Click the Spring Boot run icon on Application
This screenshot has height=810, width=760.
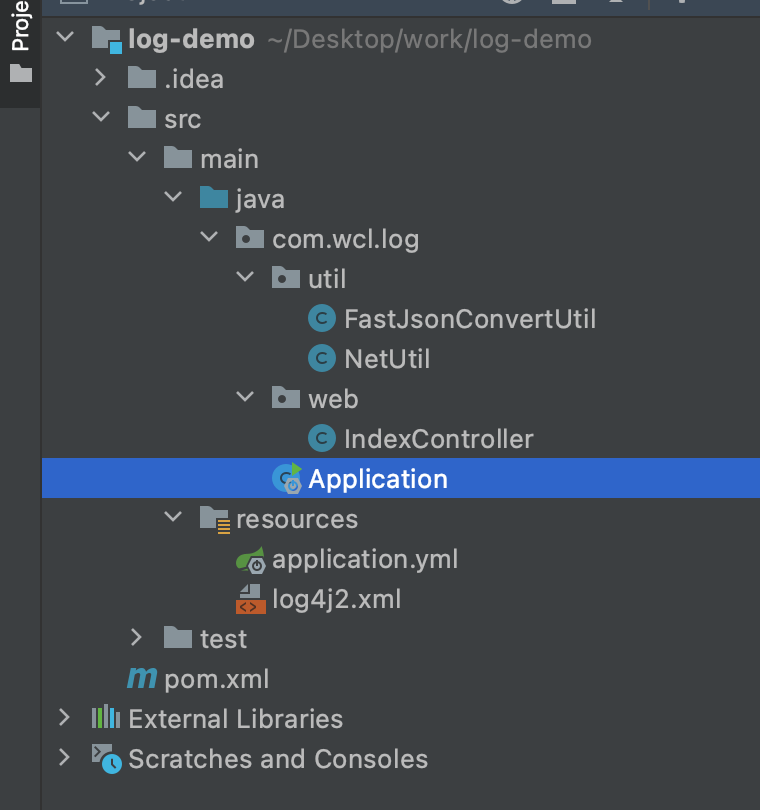[286, 478]
